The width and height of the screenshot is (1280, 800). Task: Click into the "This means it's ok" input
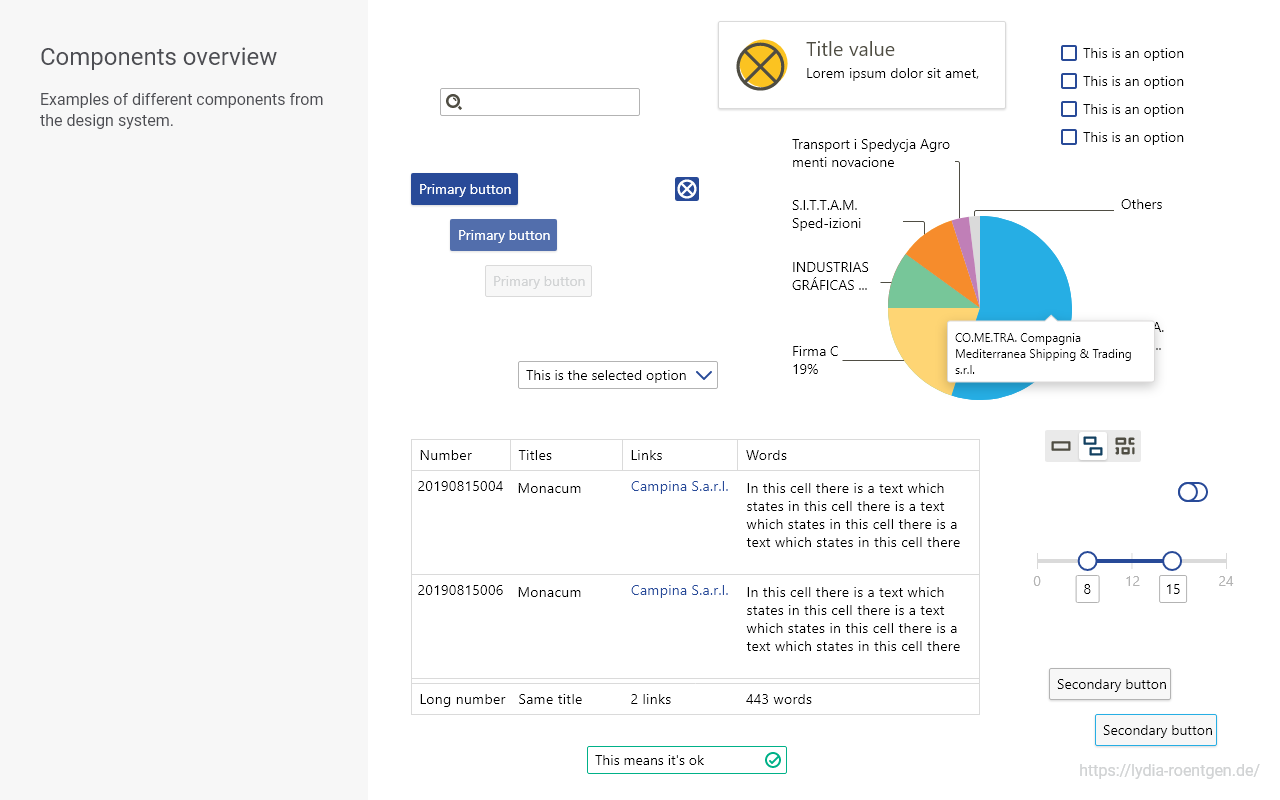point(687,760)
